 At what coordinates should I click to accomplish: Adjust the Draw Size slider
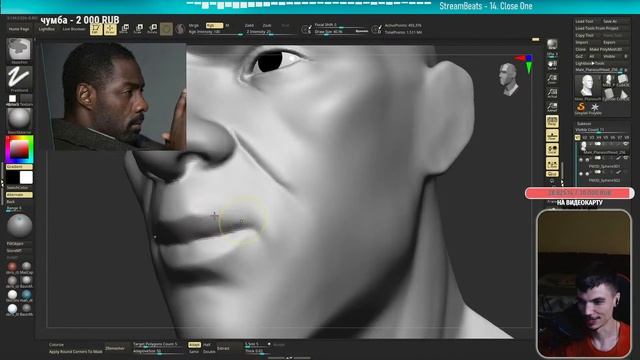(x=341, y=31)
